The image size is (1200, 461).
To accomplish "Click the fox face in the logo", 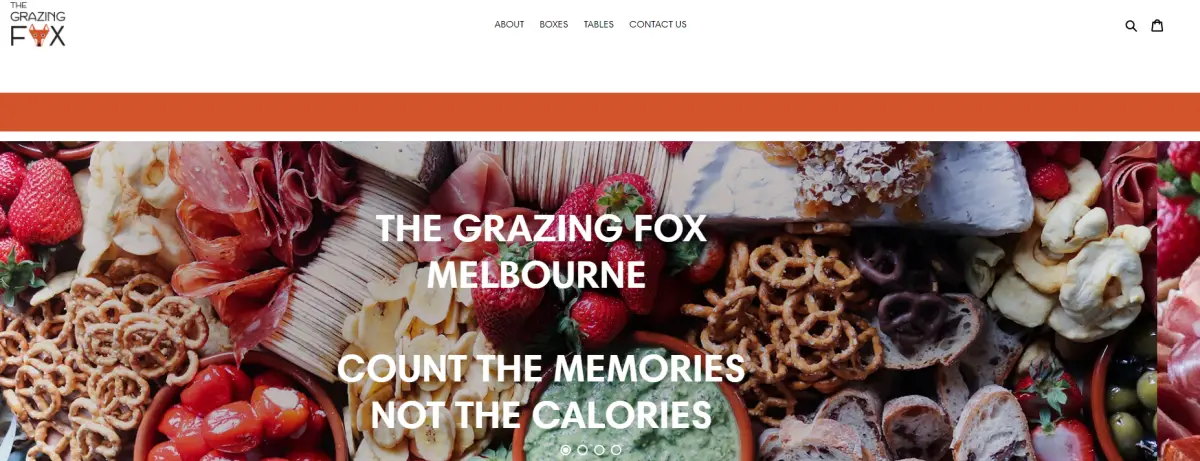I will point(38,36).
